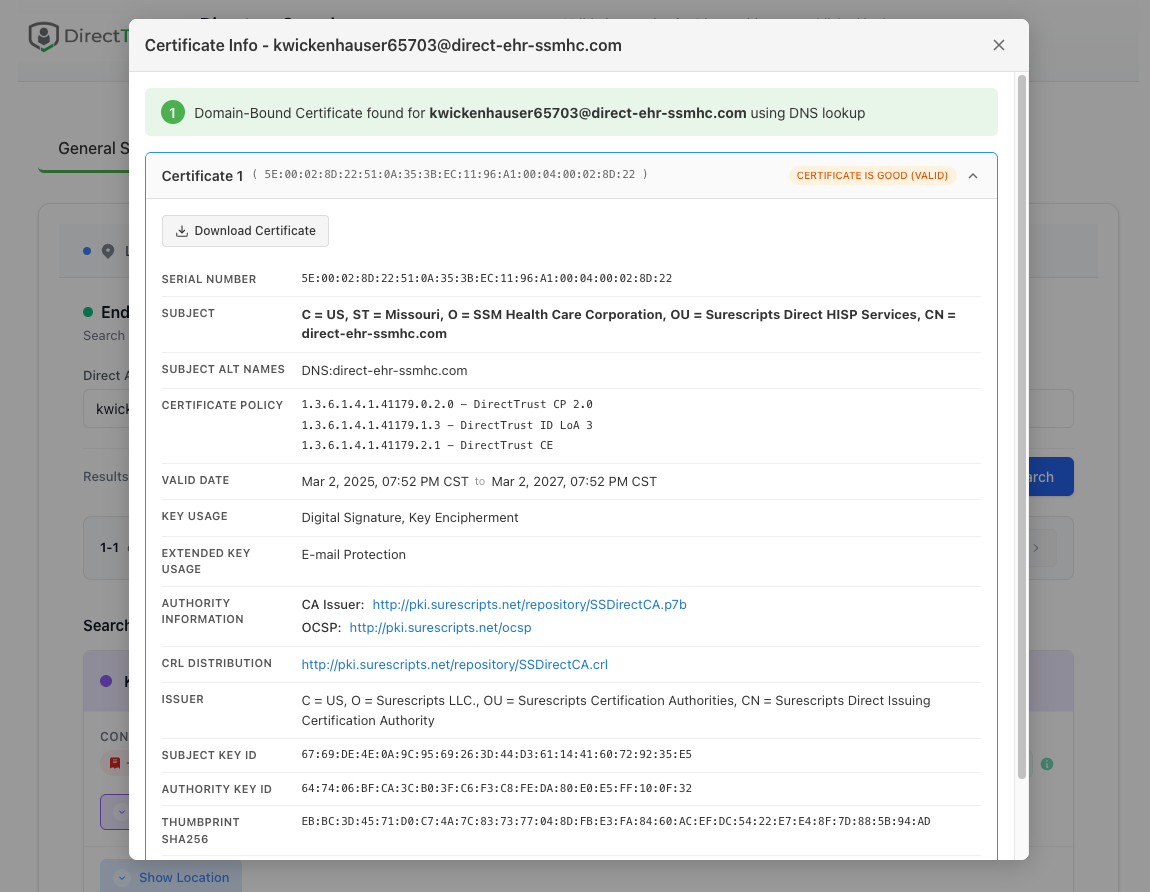Click the Authority Key ID value
The height and width of the screenshot is (892, 1150).
pyautogui.click(x=497, y=789)
